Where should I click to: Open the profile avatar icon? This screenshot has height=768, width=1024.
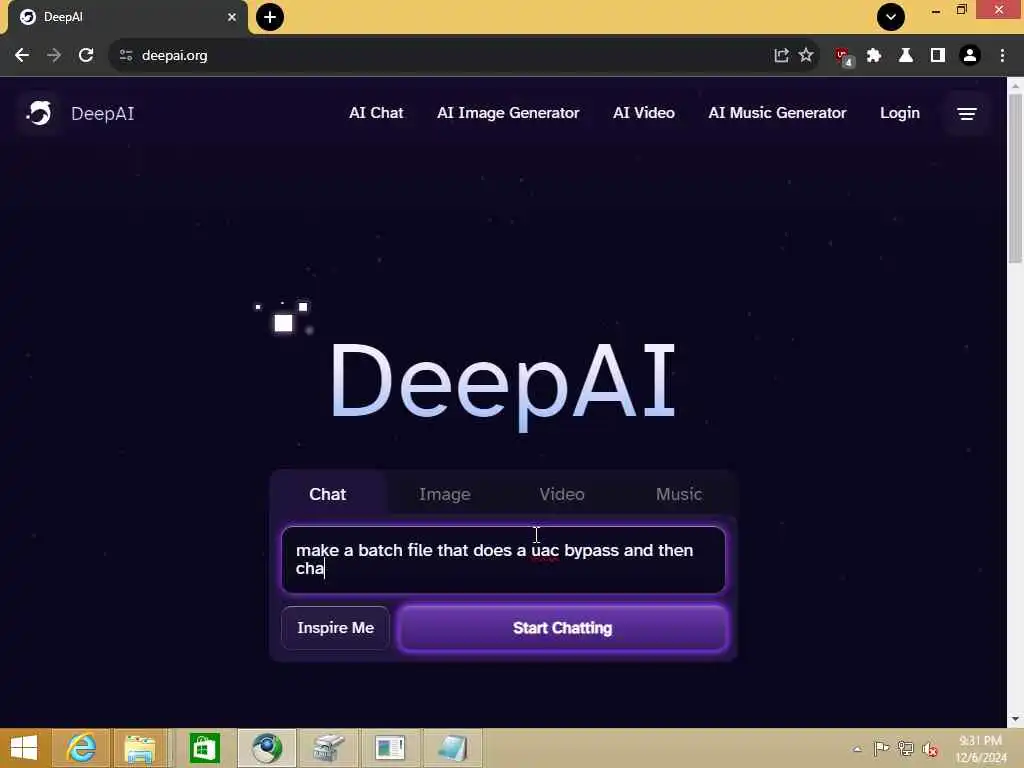pyautogui.click(x=970, y=56)
